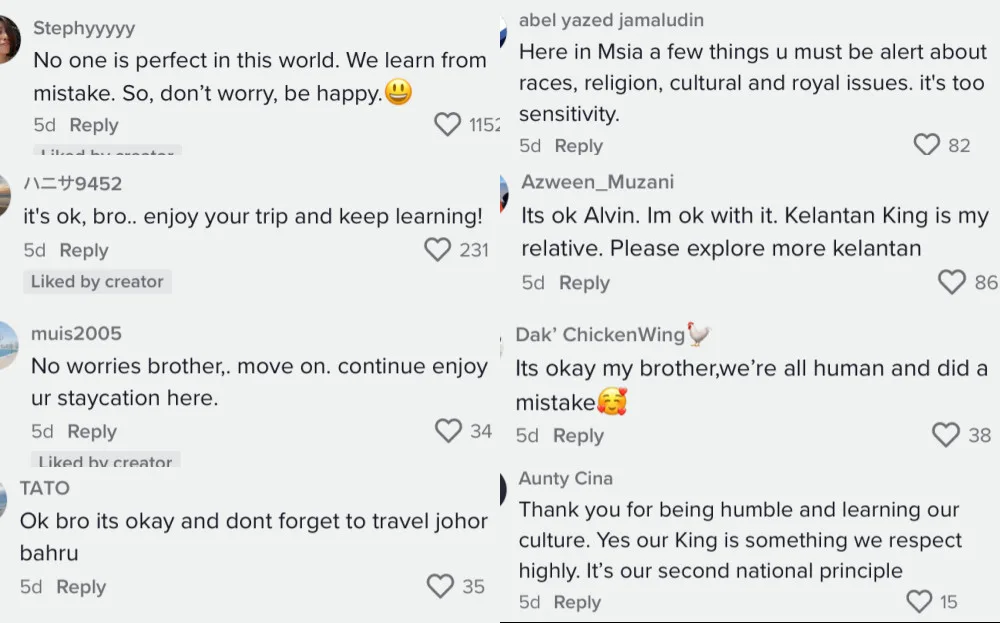The height and width of the screenshot is (623, 1000).
Task: Reply to Stephyyyyy's comment
Action: point(94,125)
